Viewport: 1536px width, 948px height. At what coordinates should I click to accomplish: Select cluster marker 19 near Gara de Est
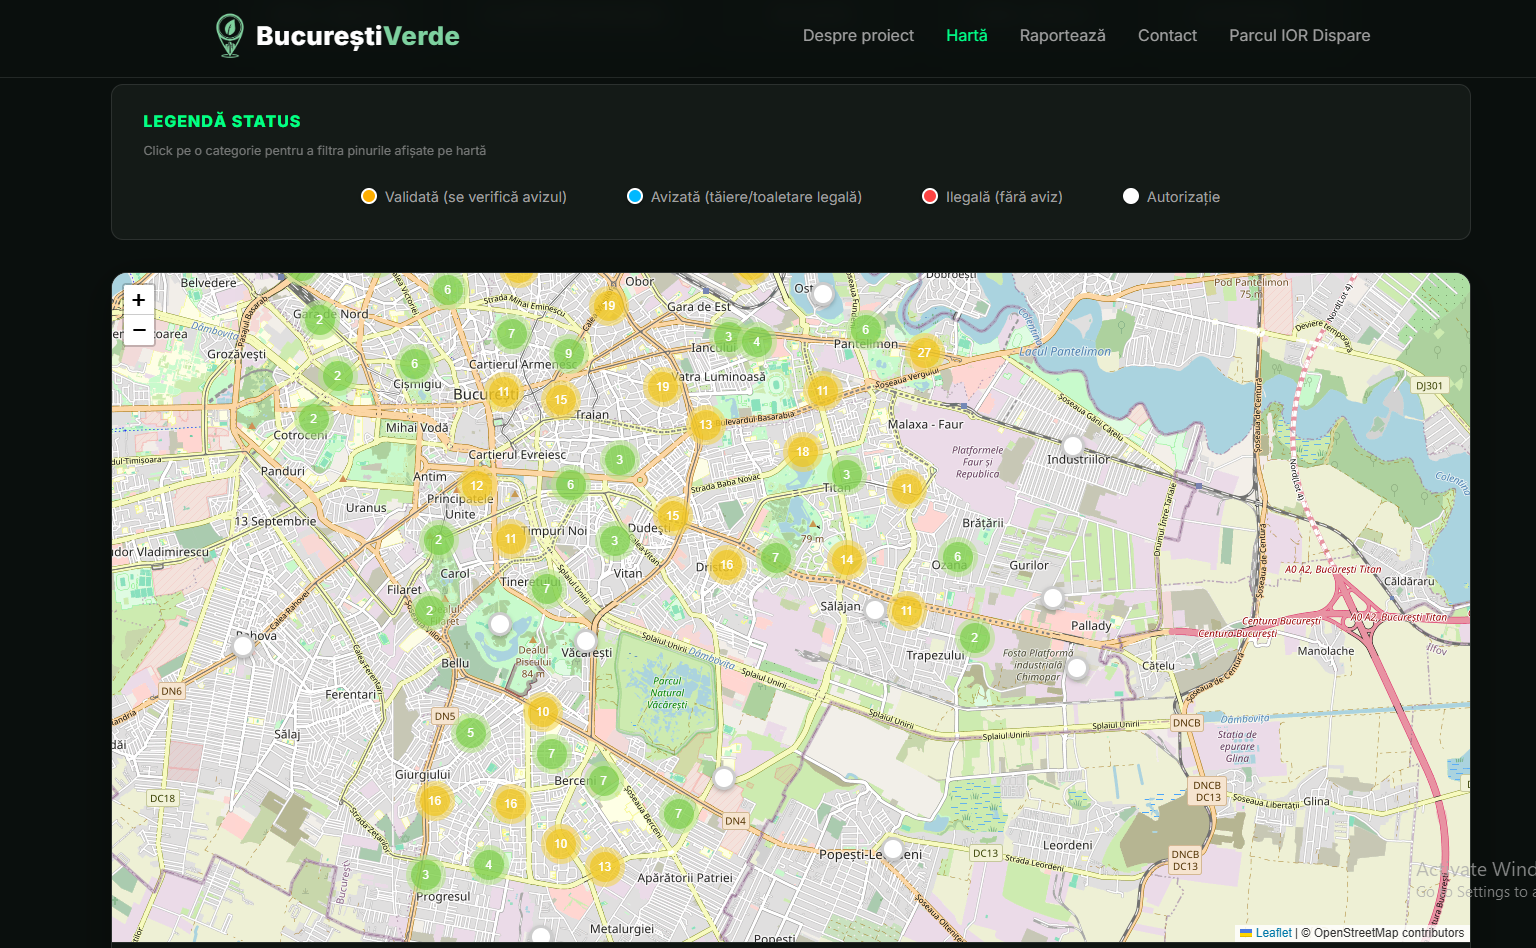click(x=608, y=305)
